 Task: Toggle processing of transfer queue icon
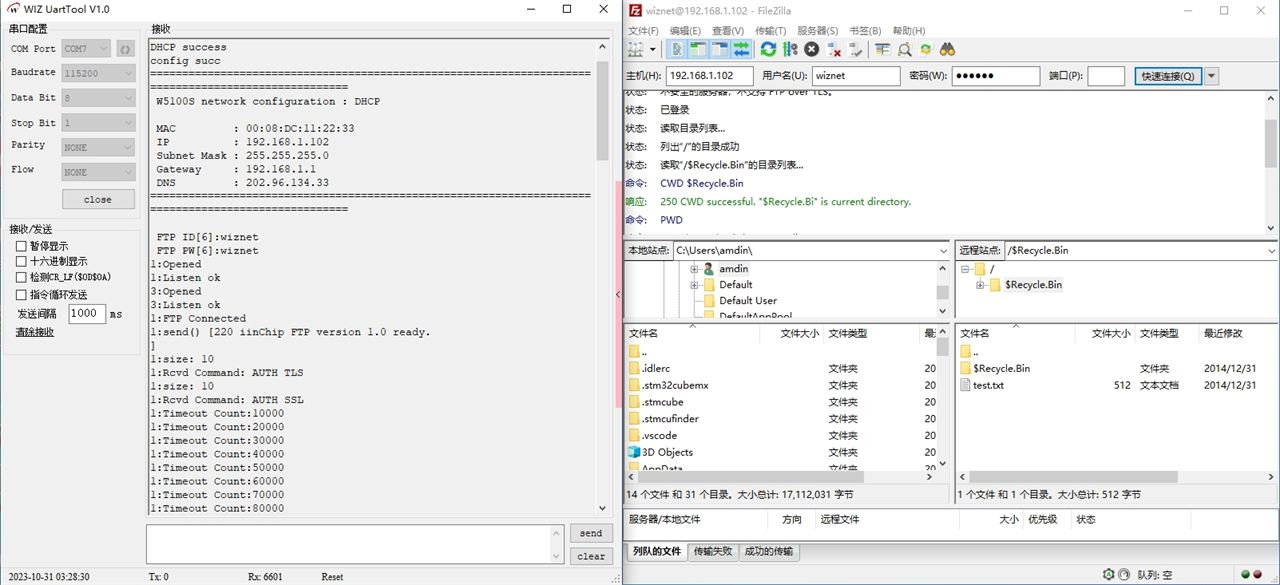pos(790,49)
